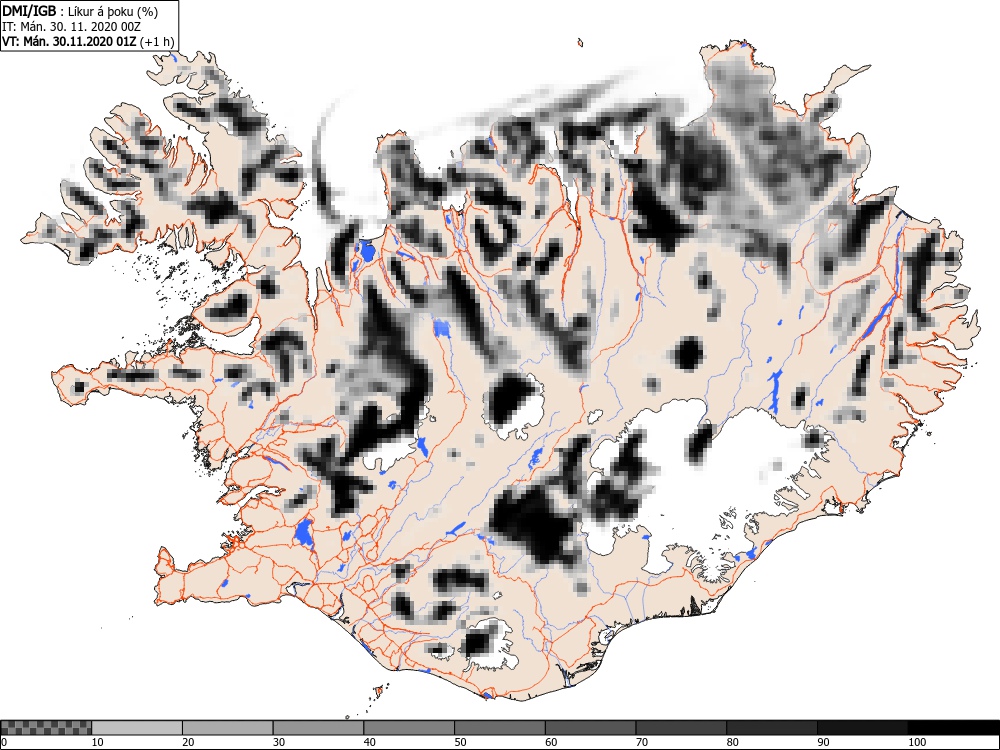Select the 80–90% near-black legend segment
The width and height of the screenshot is (1000, 750).
[x=771, y=728]
